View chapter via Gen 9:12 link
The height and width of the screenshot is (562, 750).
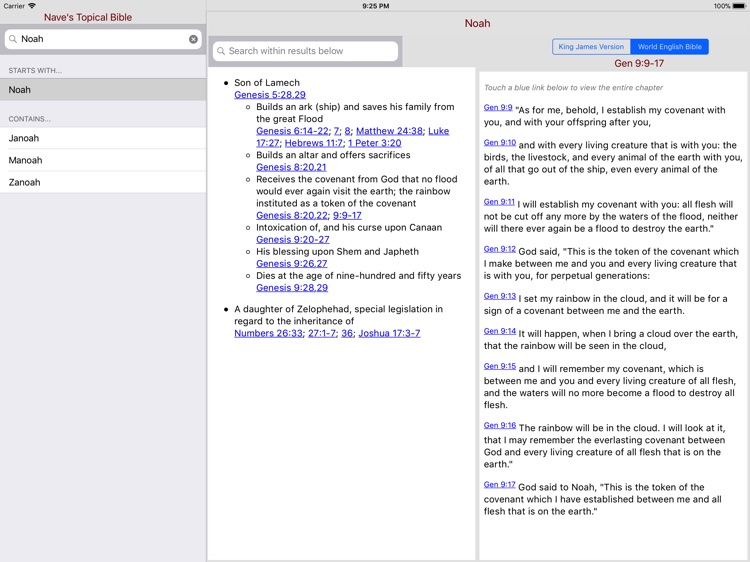(500, 249)
